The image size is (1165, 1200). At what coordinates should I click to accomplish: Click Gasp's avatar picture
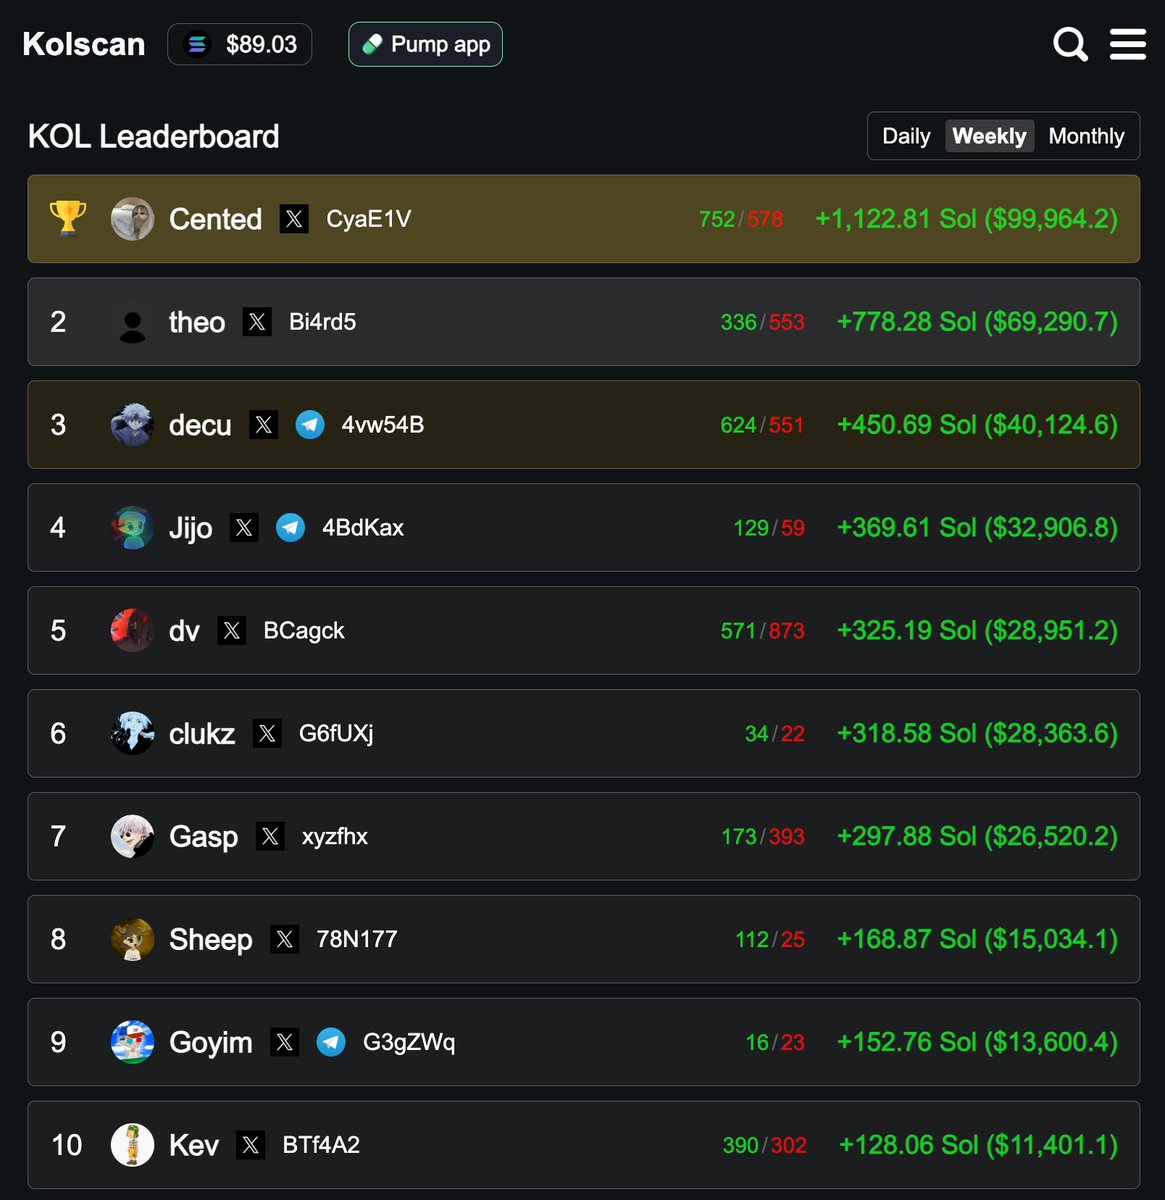[x=132, y=837]
